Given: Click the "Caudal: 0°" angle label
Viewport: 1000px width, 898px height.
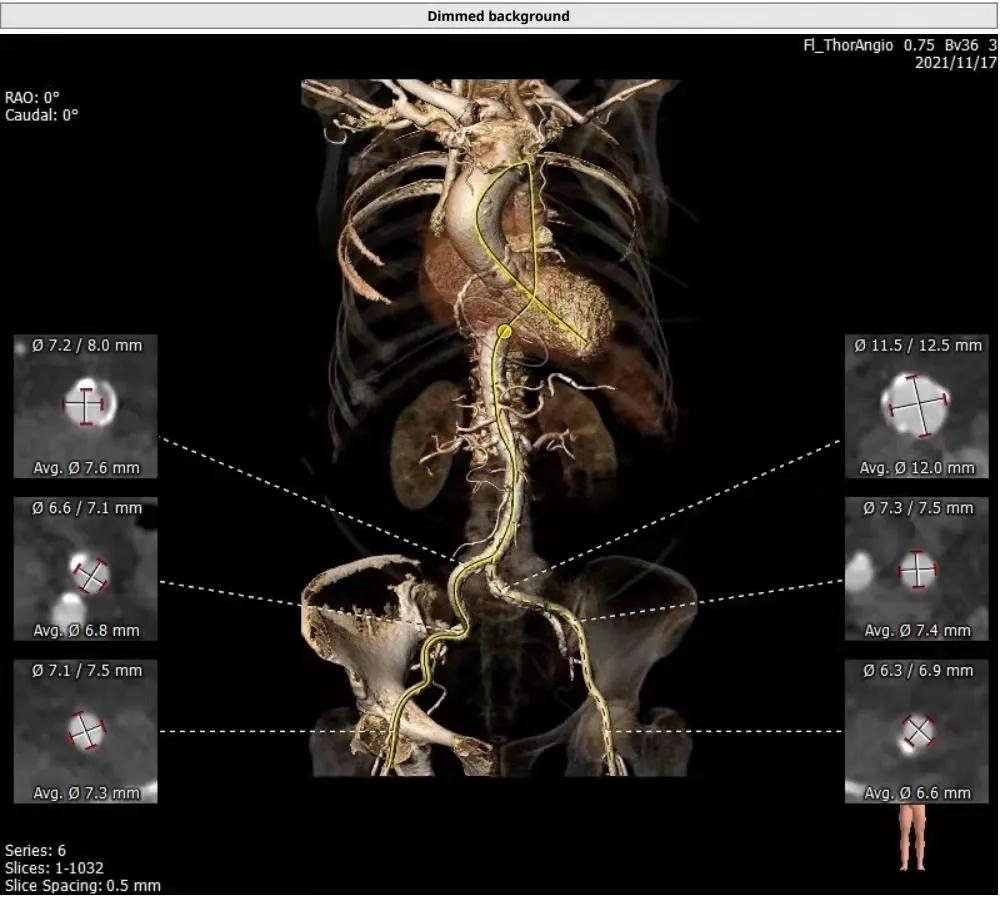Looking at the screenshot, I should pos(42,115).
